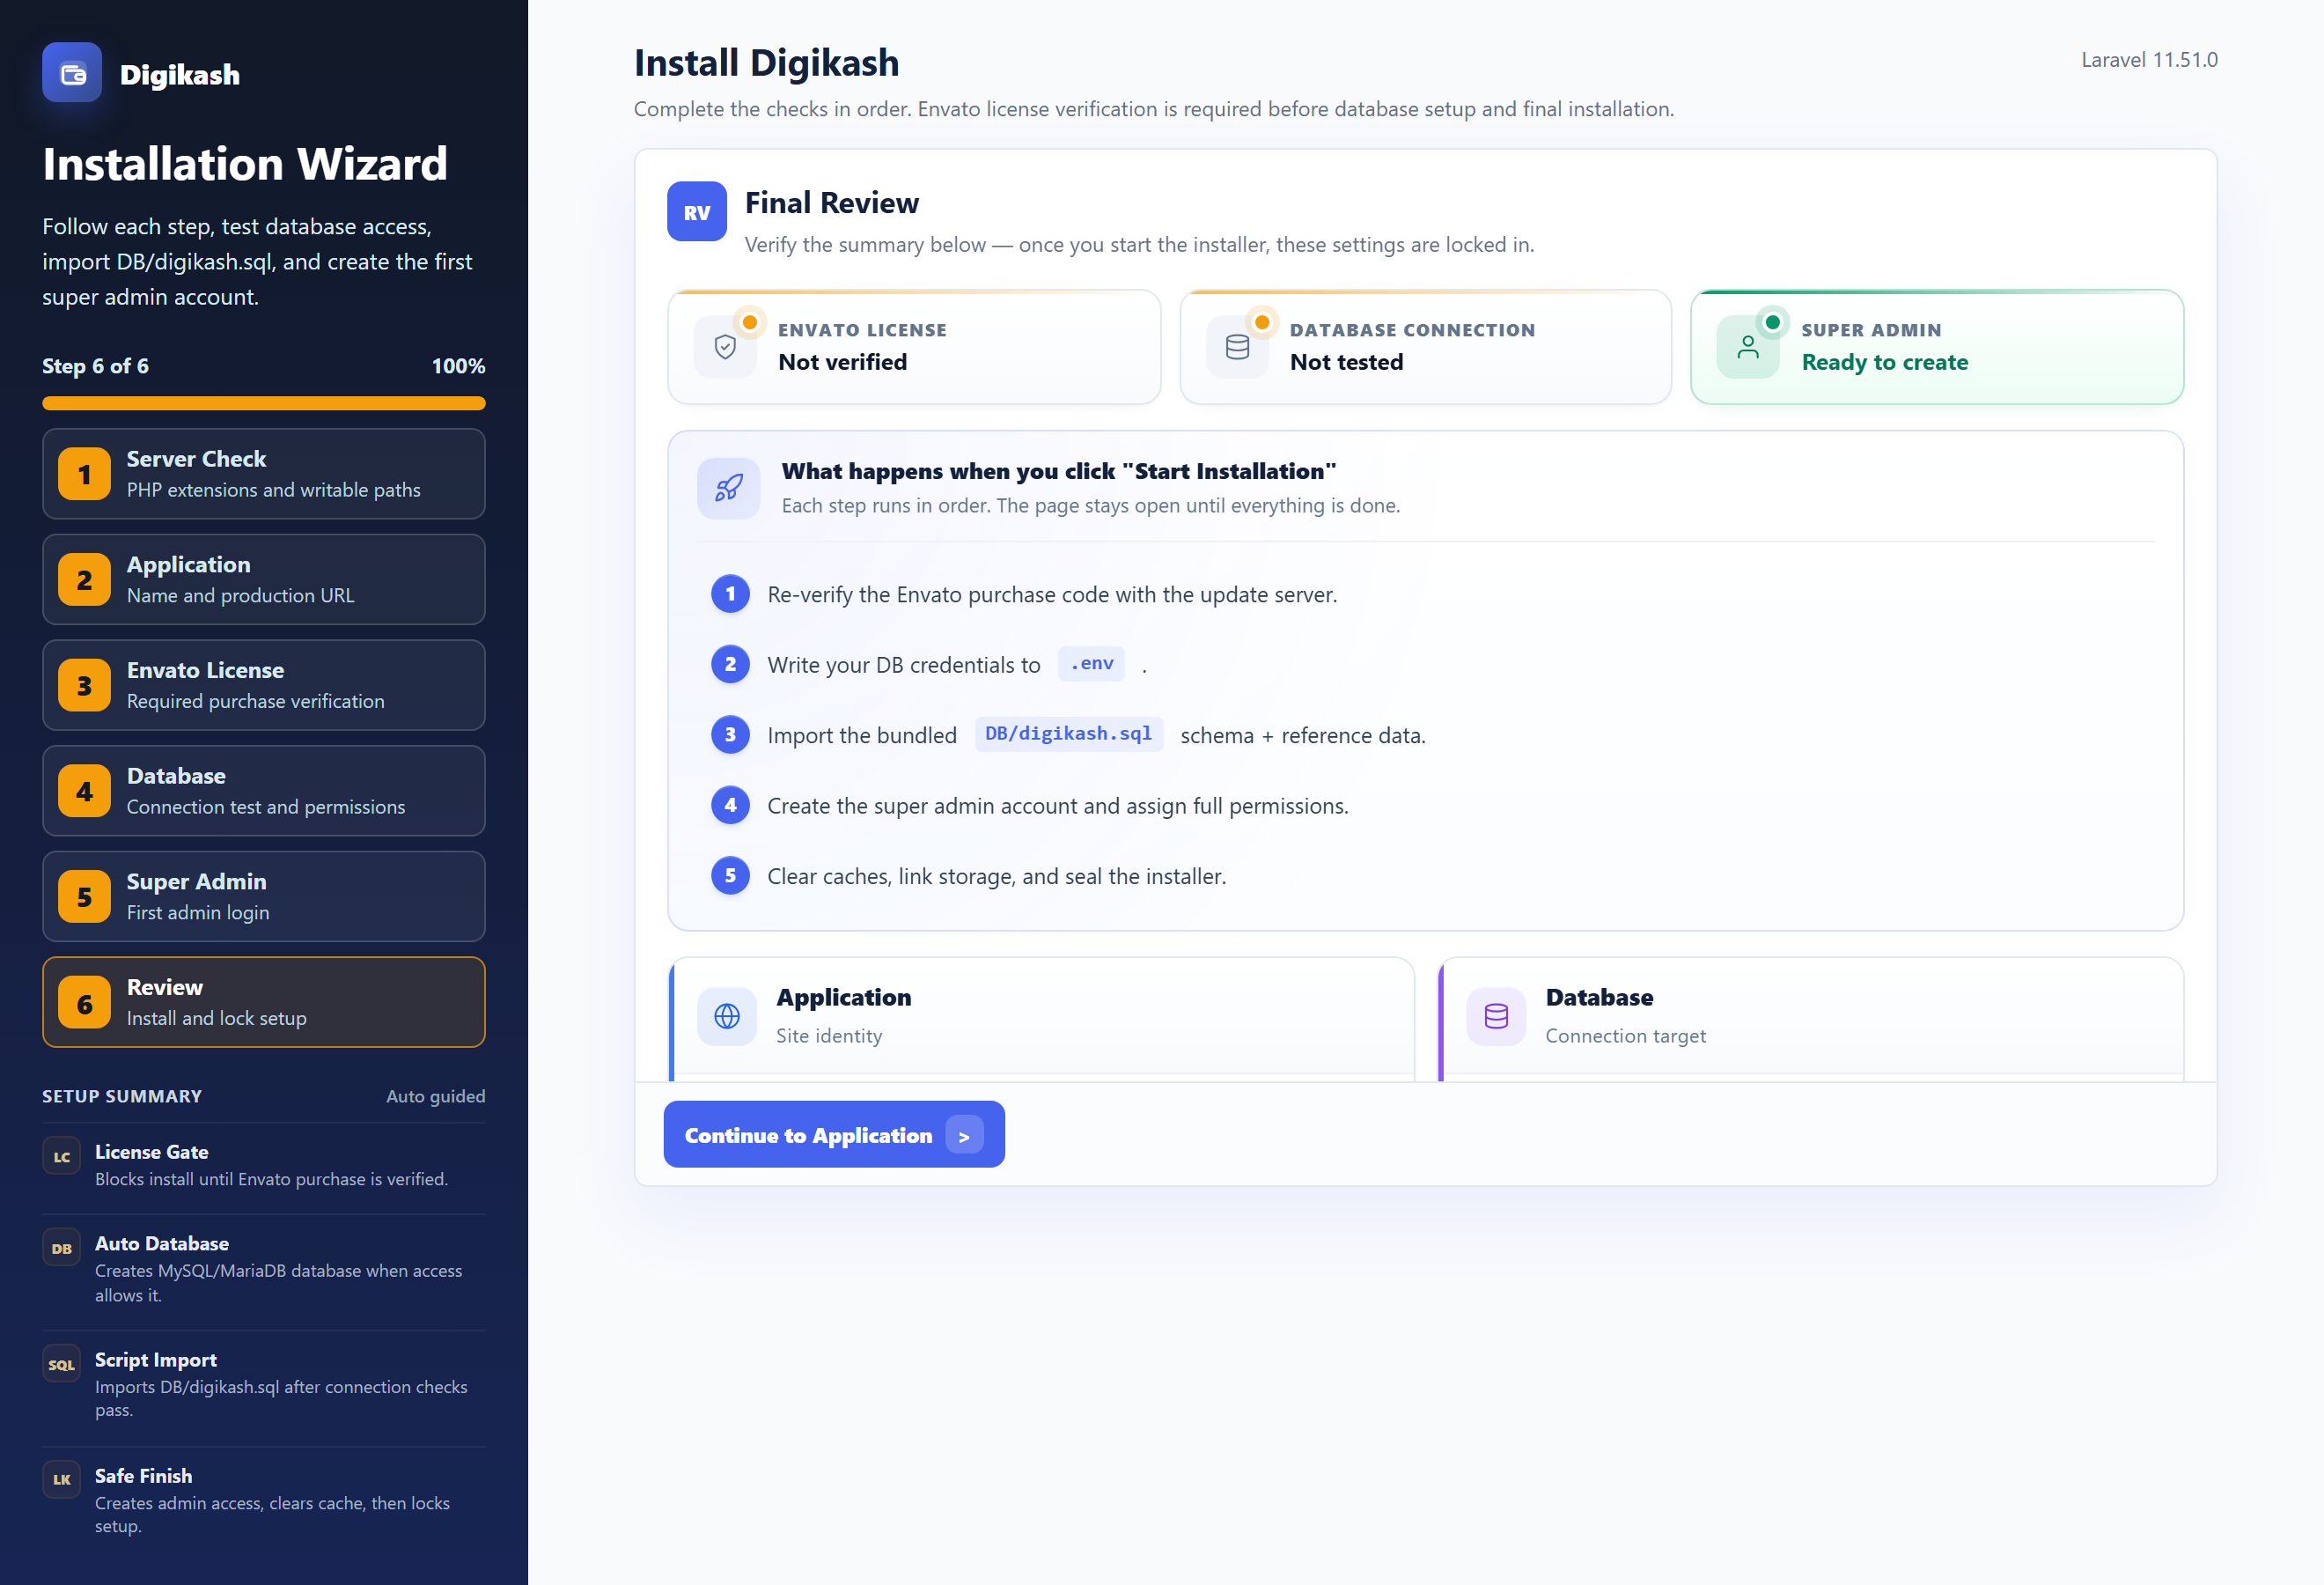Click step number 5 badge for Super Admin
Image resolution: width=2324 pixels, height=1585 pixels.
click(x=84, y=897)
